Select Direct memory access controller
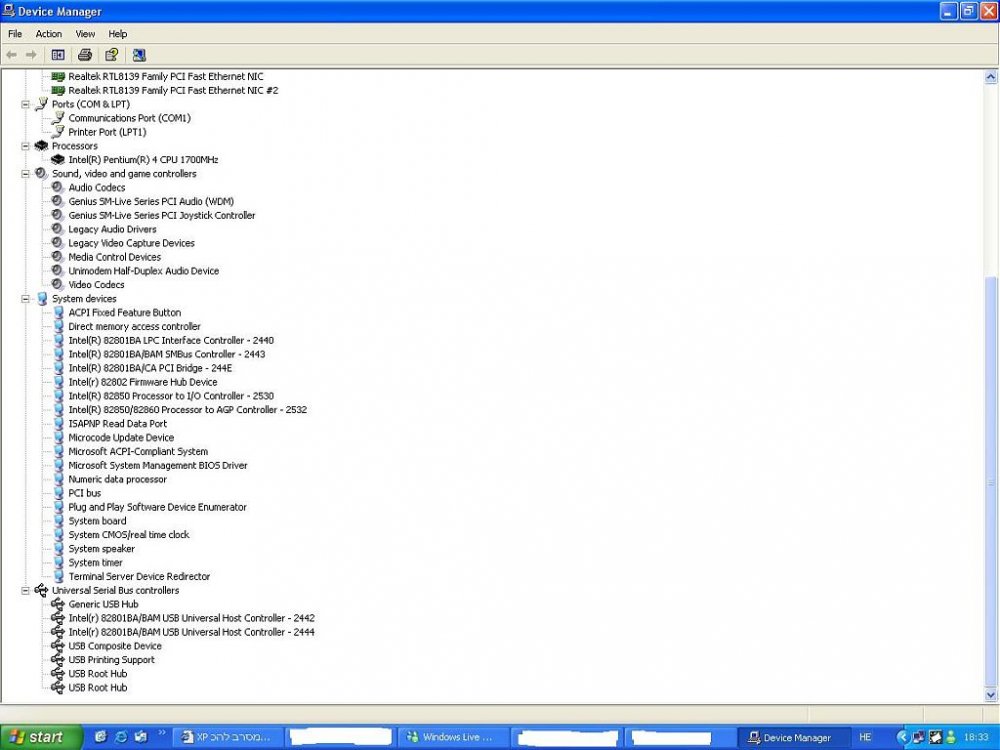 tap(135, 327)
